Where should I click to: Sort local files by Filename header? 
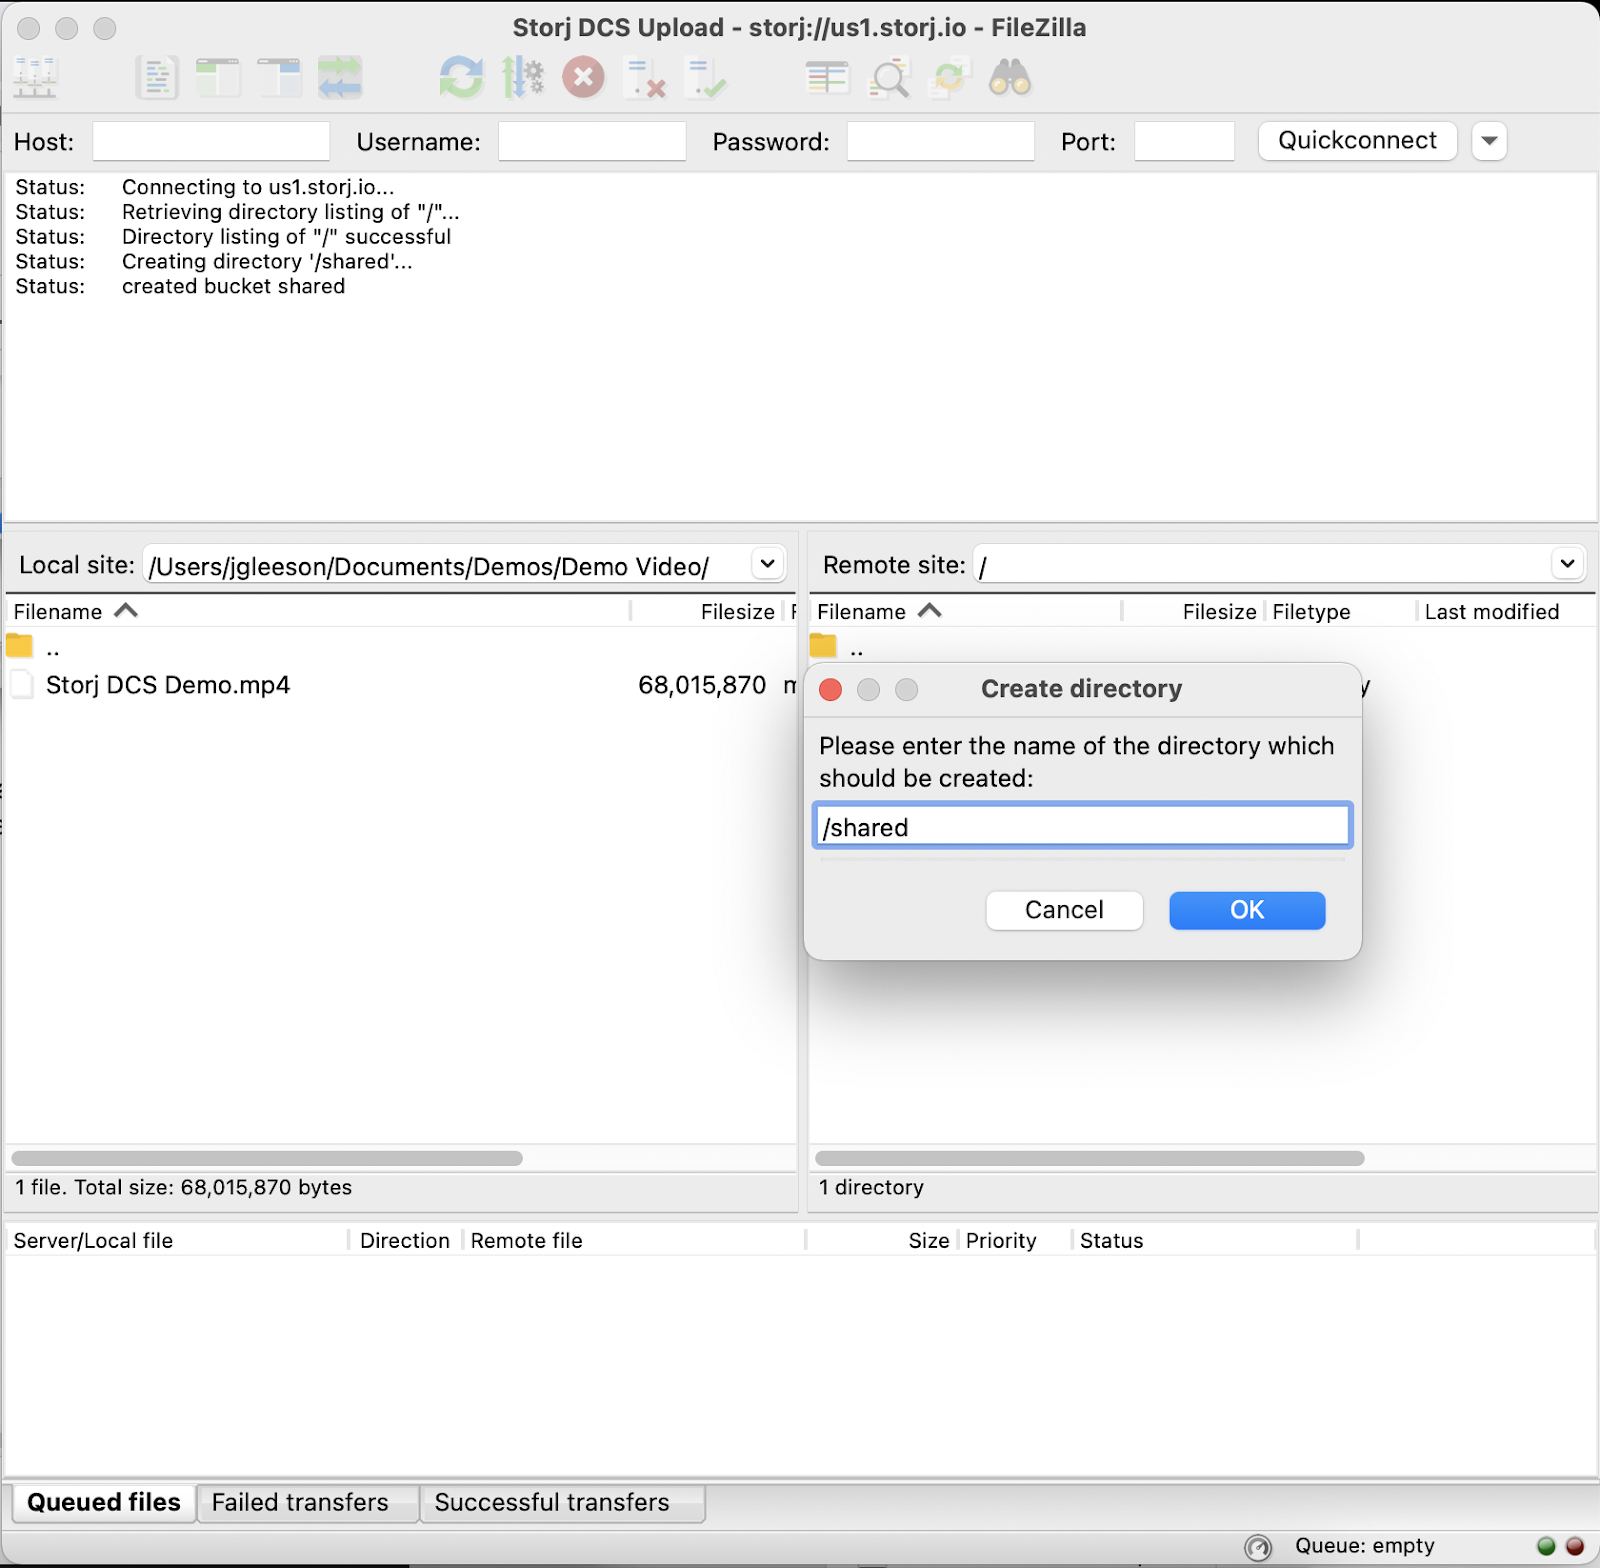tap(318, 612)
